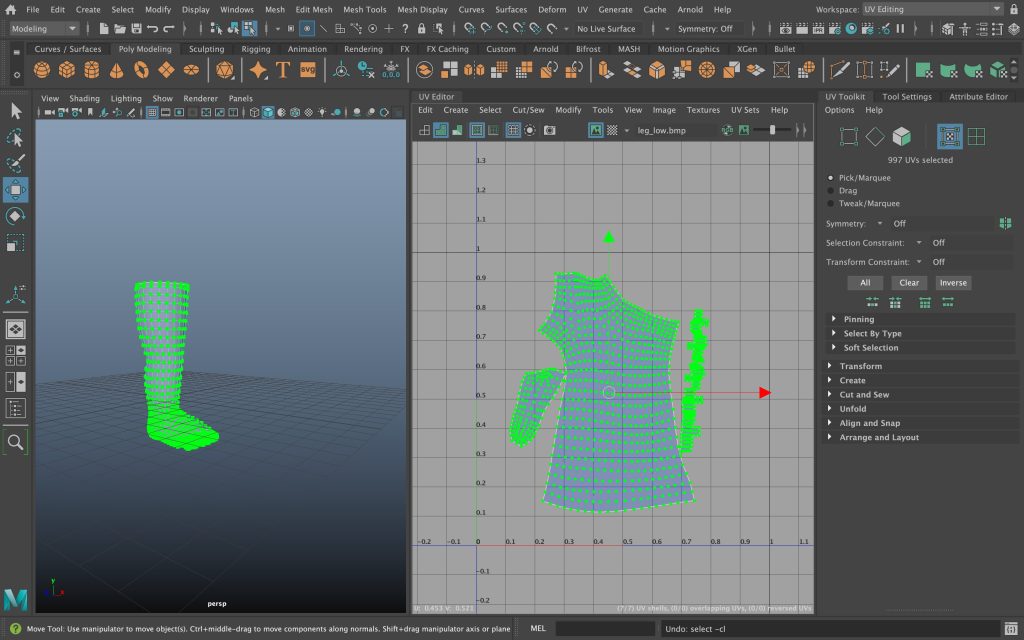
Task: Click the save scene icon
Action: click(x=136, y=29)
